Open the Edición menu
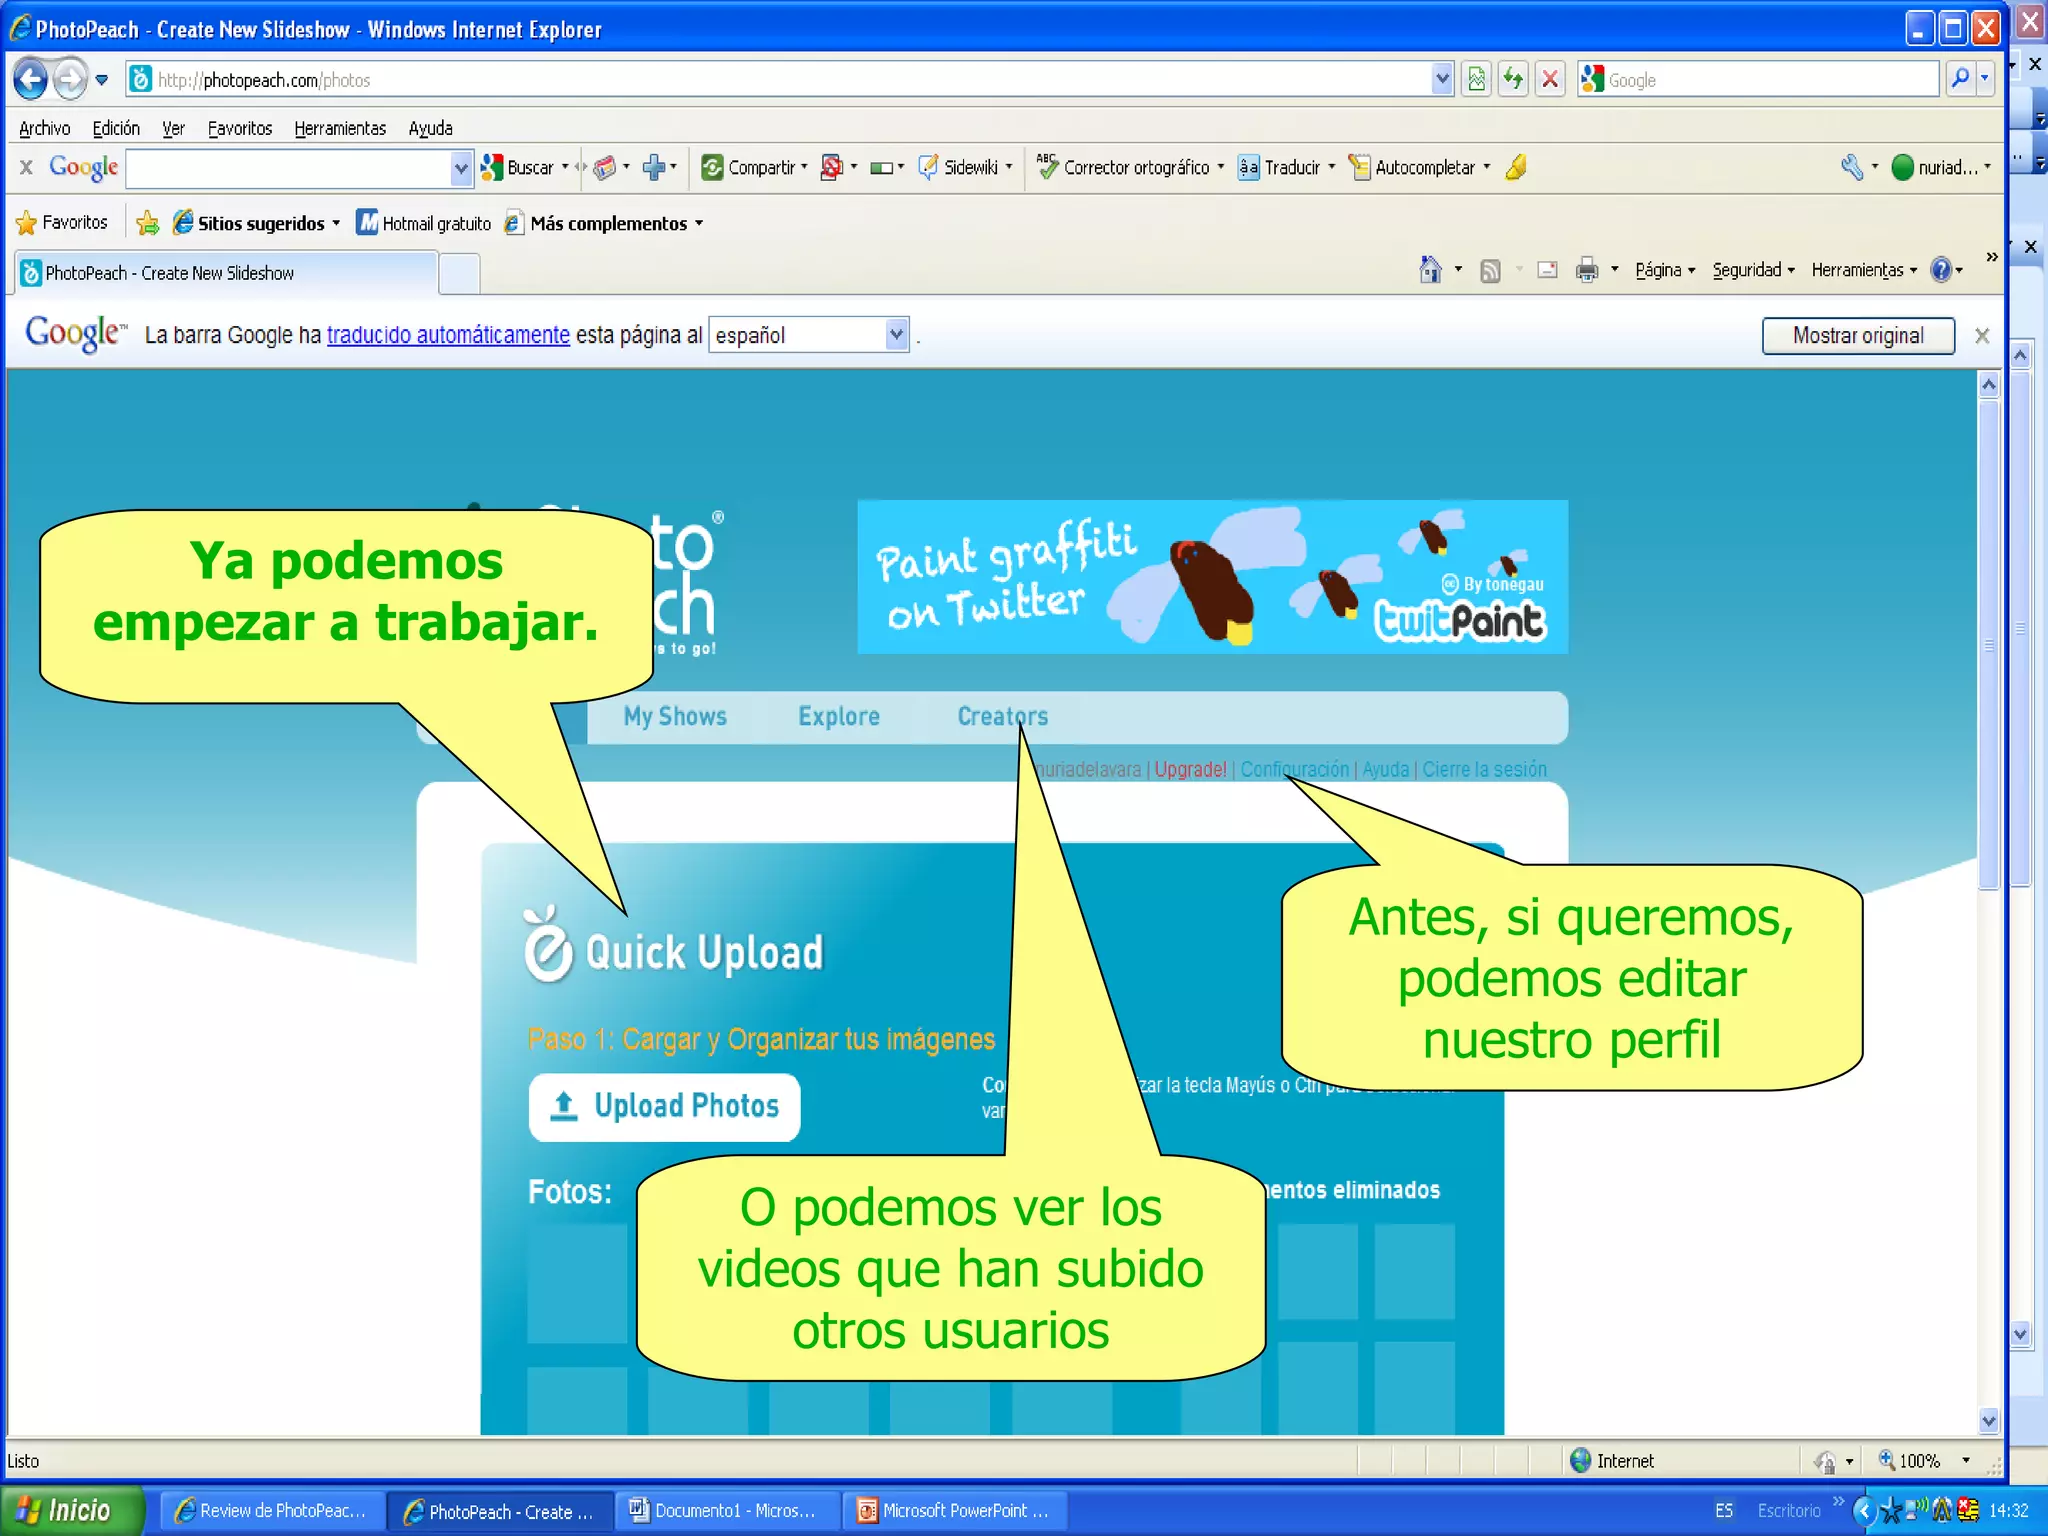The image size is (2048, 1536). coord(116,128)
